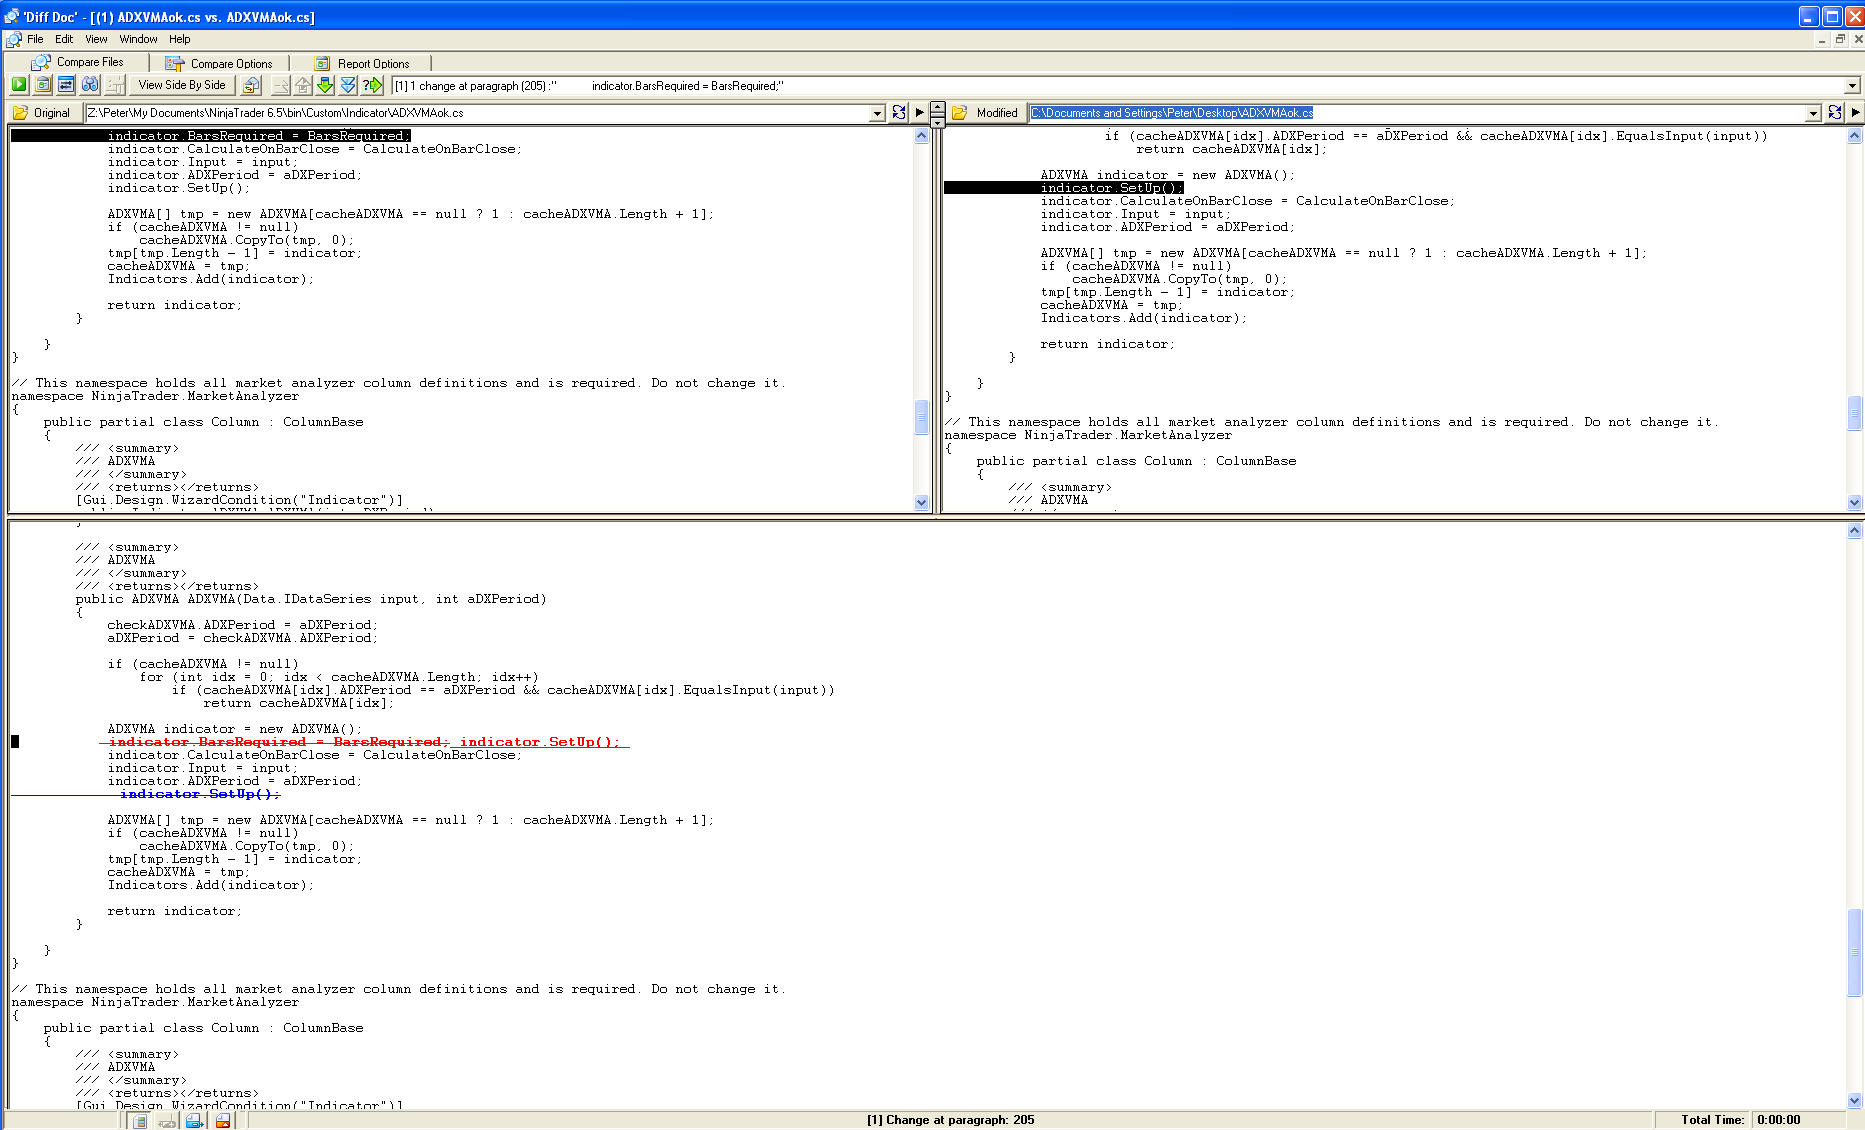Open the View menu

(96, 39)
